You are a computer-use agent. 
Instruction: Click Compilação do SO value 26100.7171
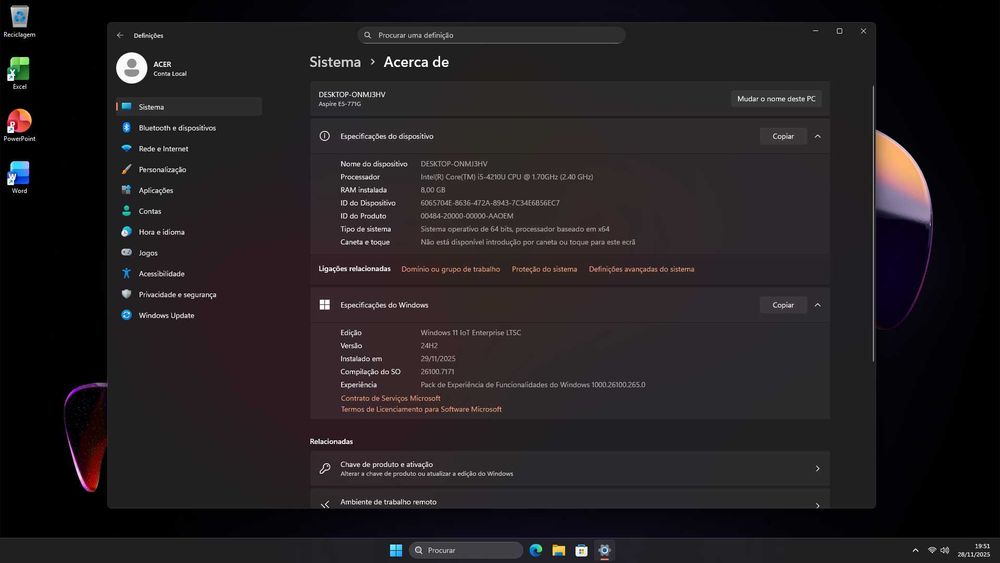point(438,372)
